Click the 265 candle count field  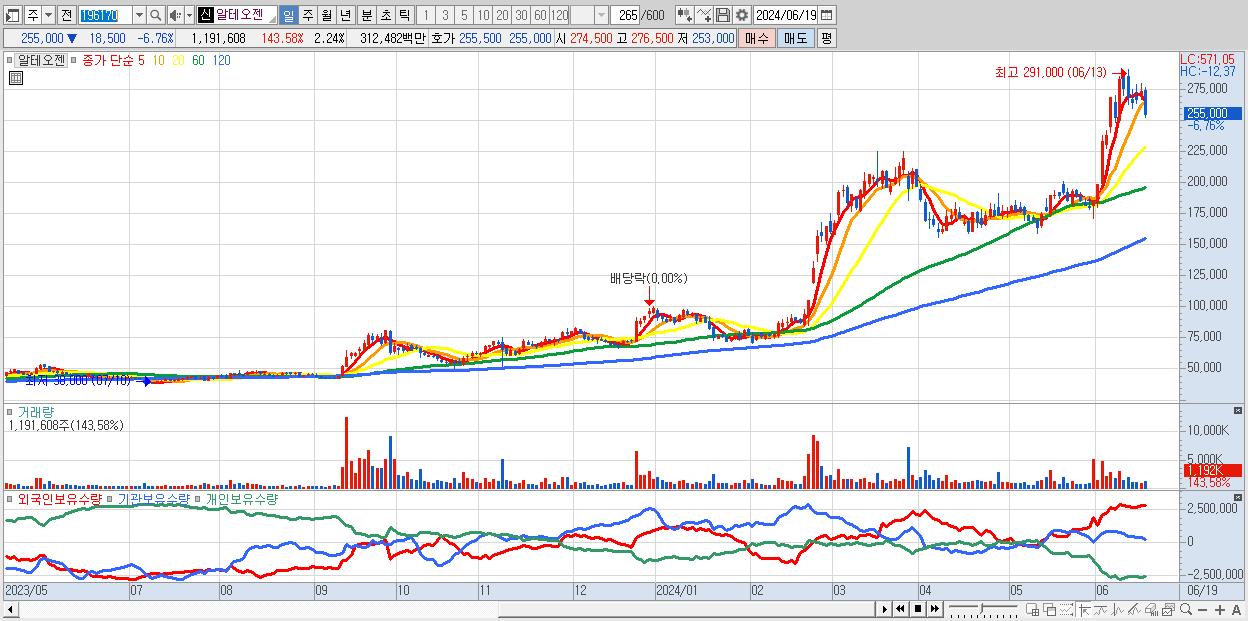tap(625, 15)
